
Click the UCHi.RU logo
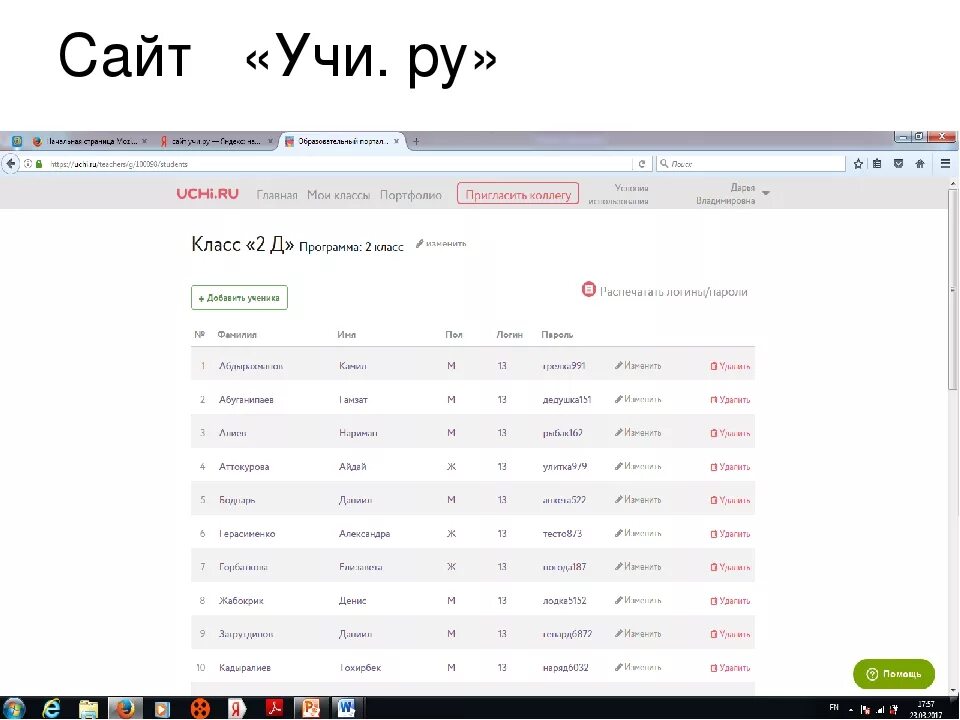click(x=208, y=194)
